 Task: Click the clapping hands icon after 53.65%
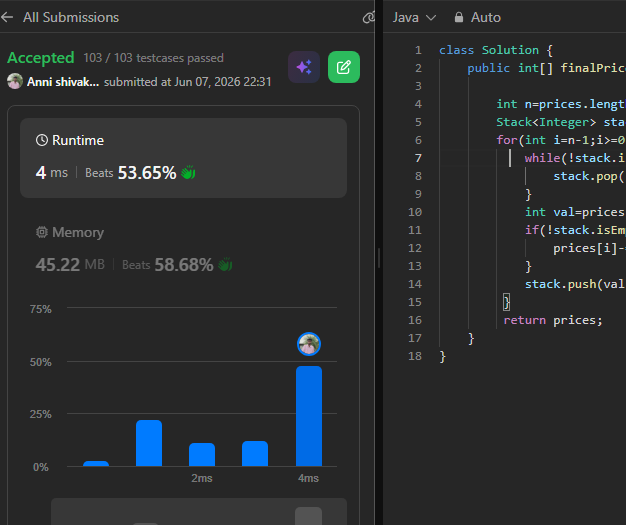click(188, 173)
